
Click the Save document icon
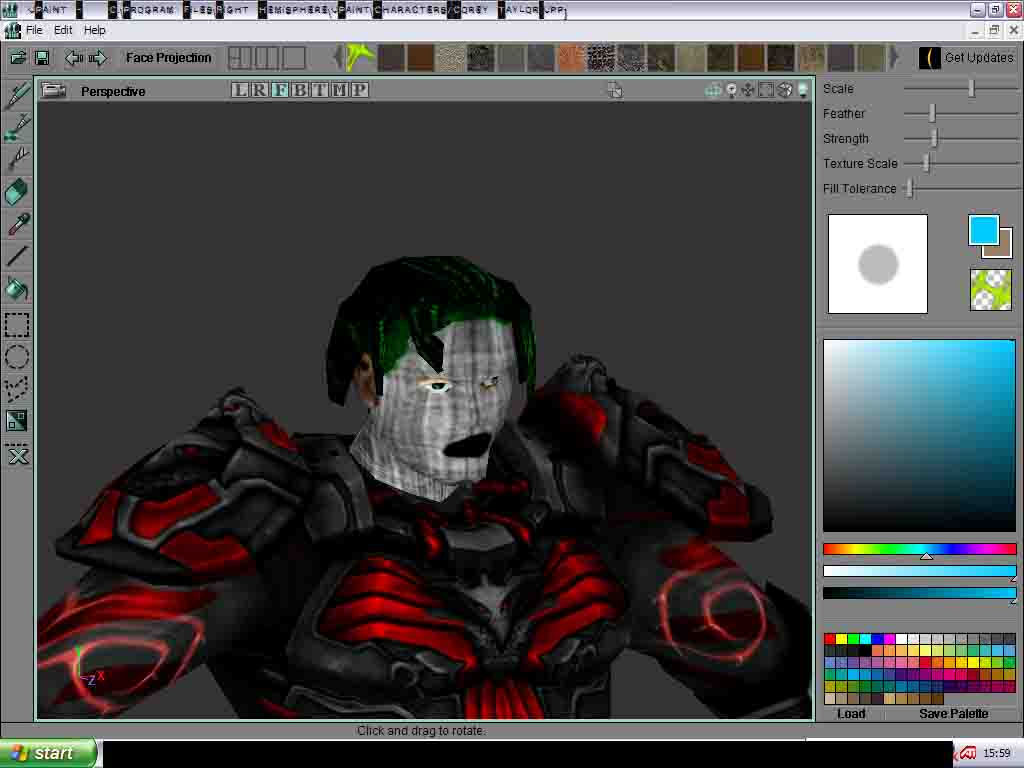tap(41, 57)
